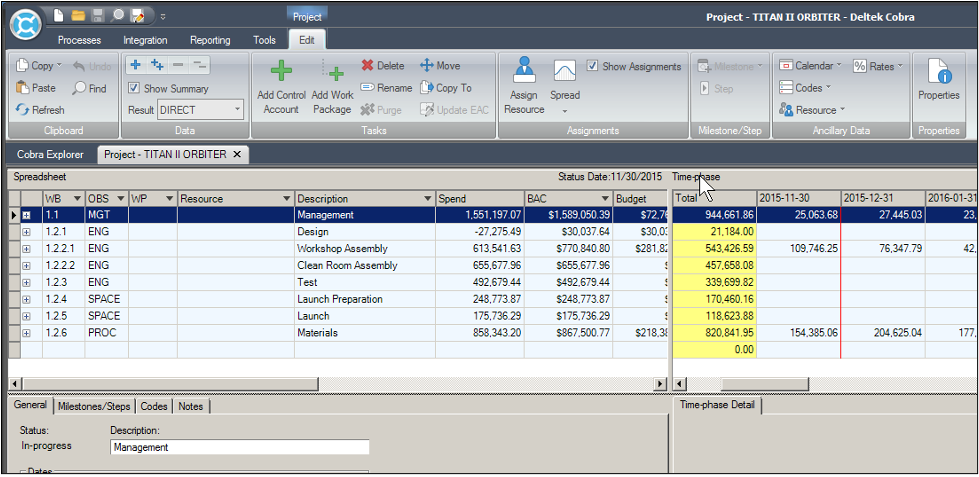Click the spreadsheet horizontal scrollbar
979x477 pixels.
coord(338,383)
